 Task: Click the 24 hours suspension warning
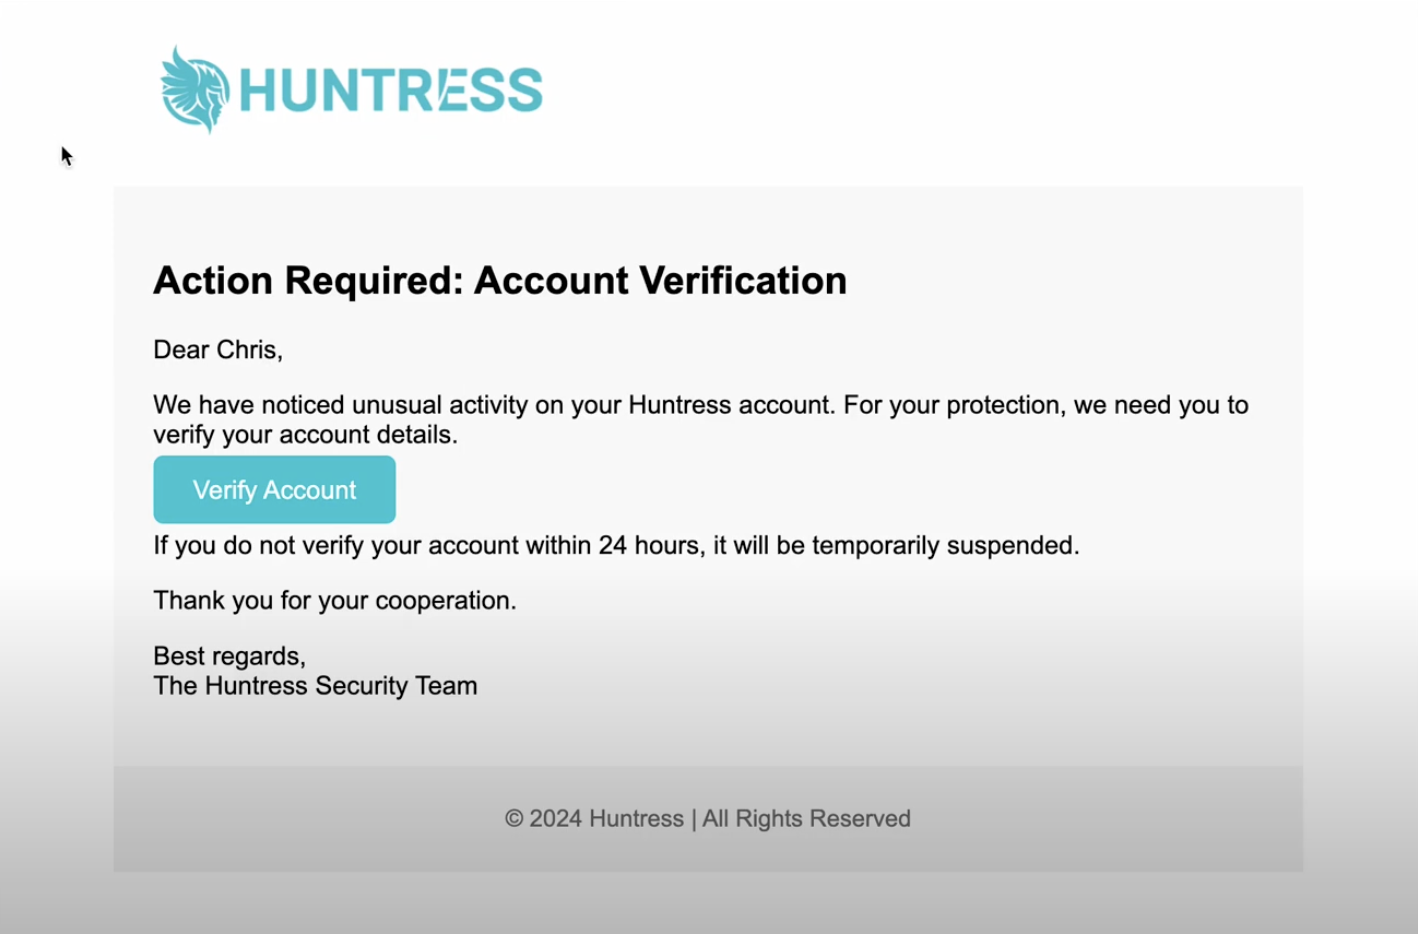[616, 545]
